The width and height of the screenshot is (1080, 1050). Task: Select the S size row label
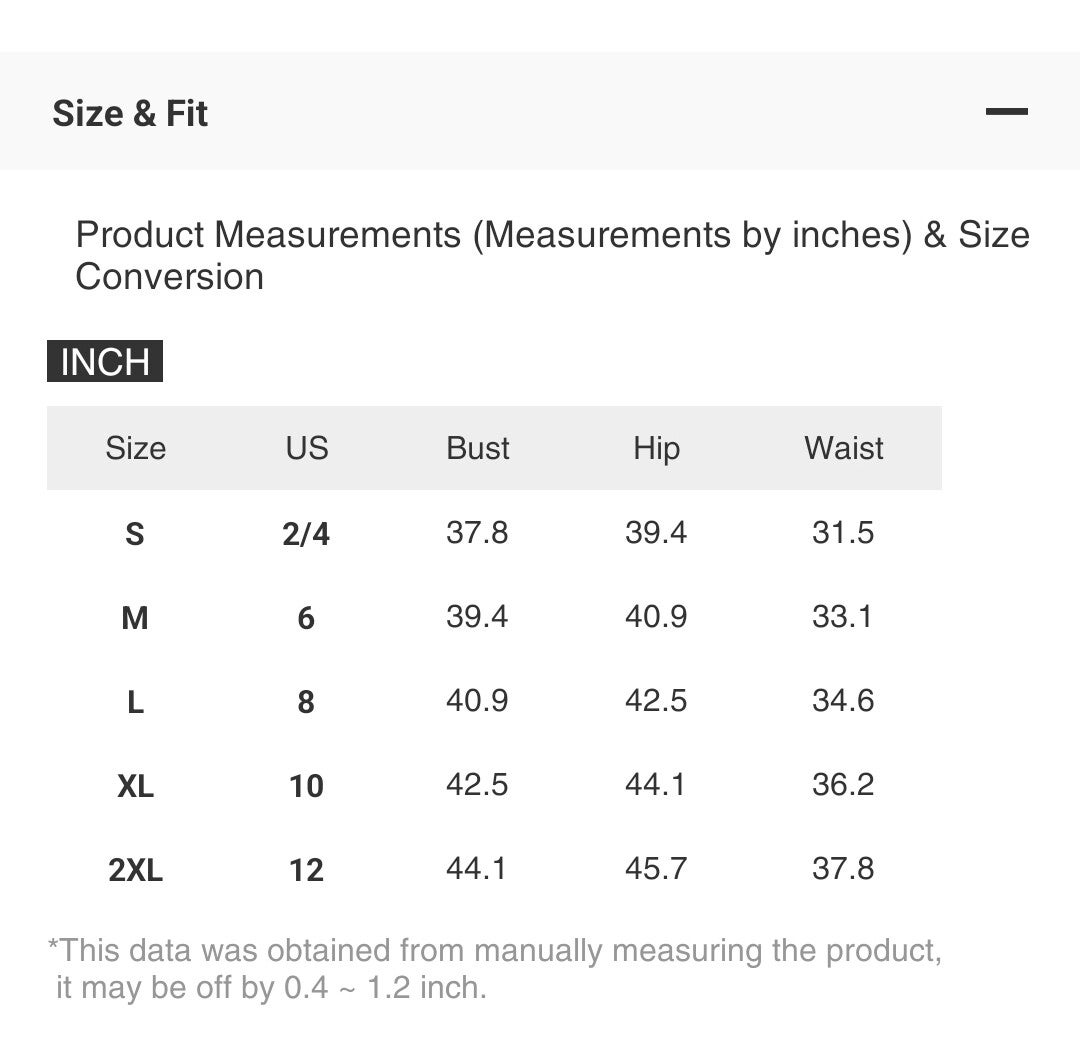[135, 534]
